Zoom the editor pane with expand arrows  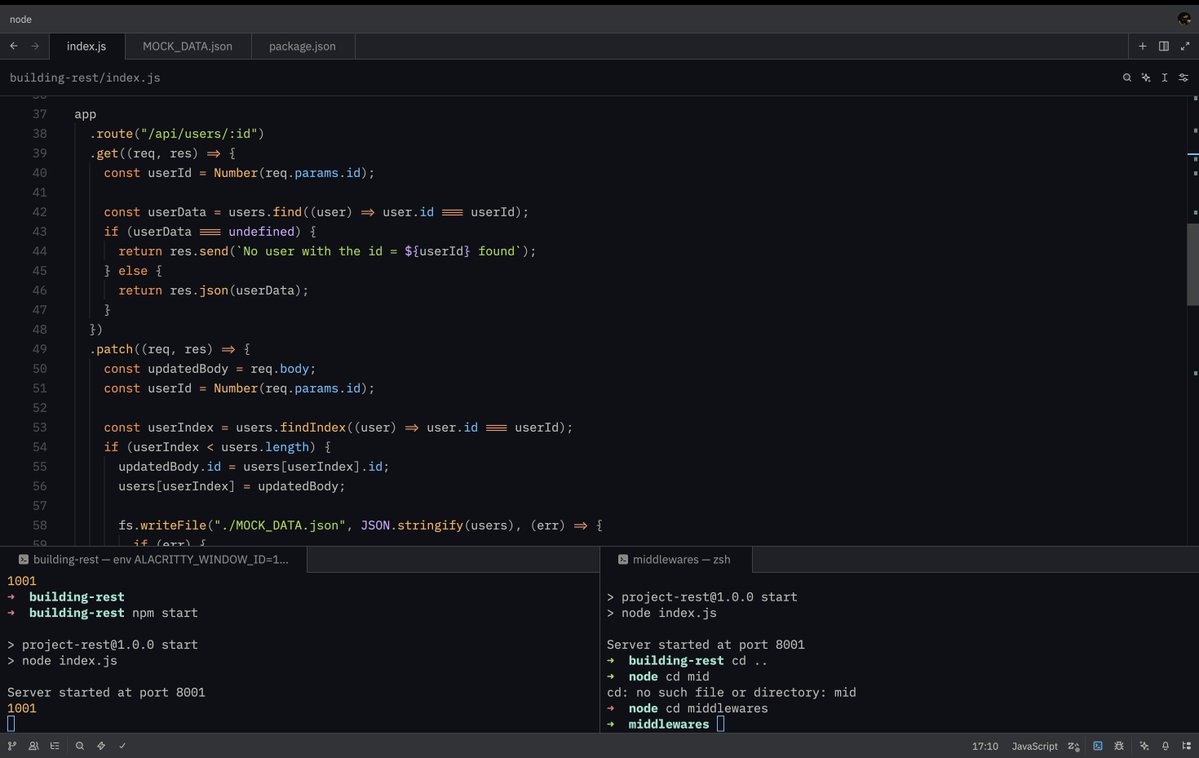[x=1184, y=46]
